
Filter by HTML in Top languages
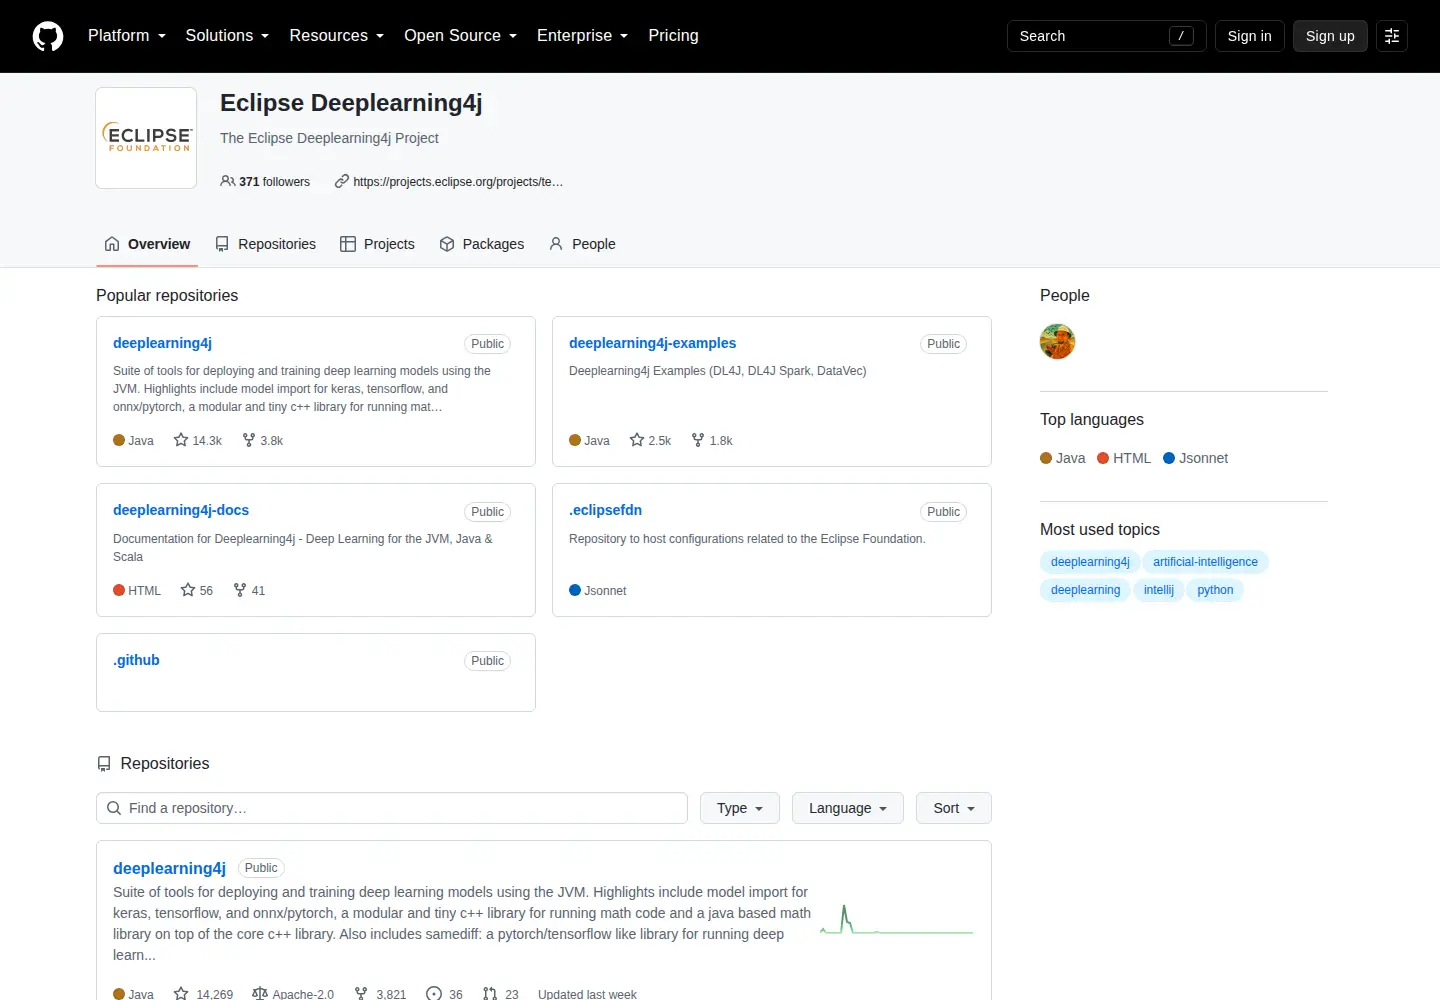pos(1124,458)
